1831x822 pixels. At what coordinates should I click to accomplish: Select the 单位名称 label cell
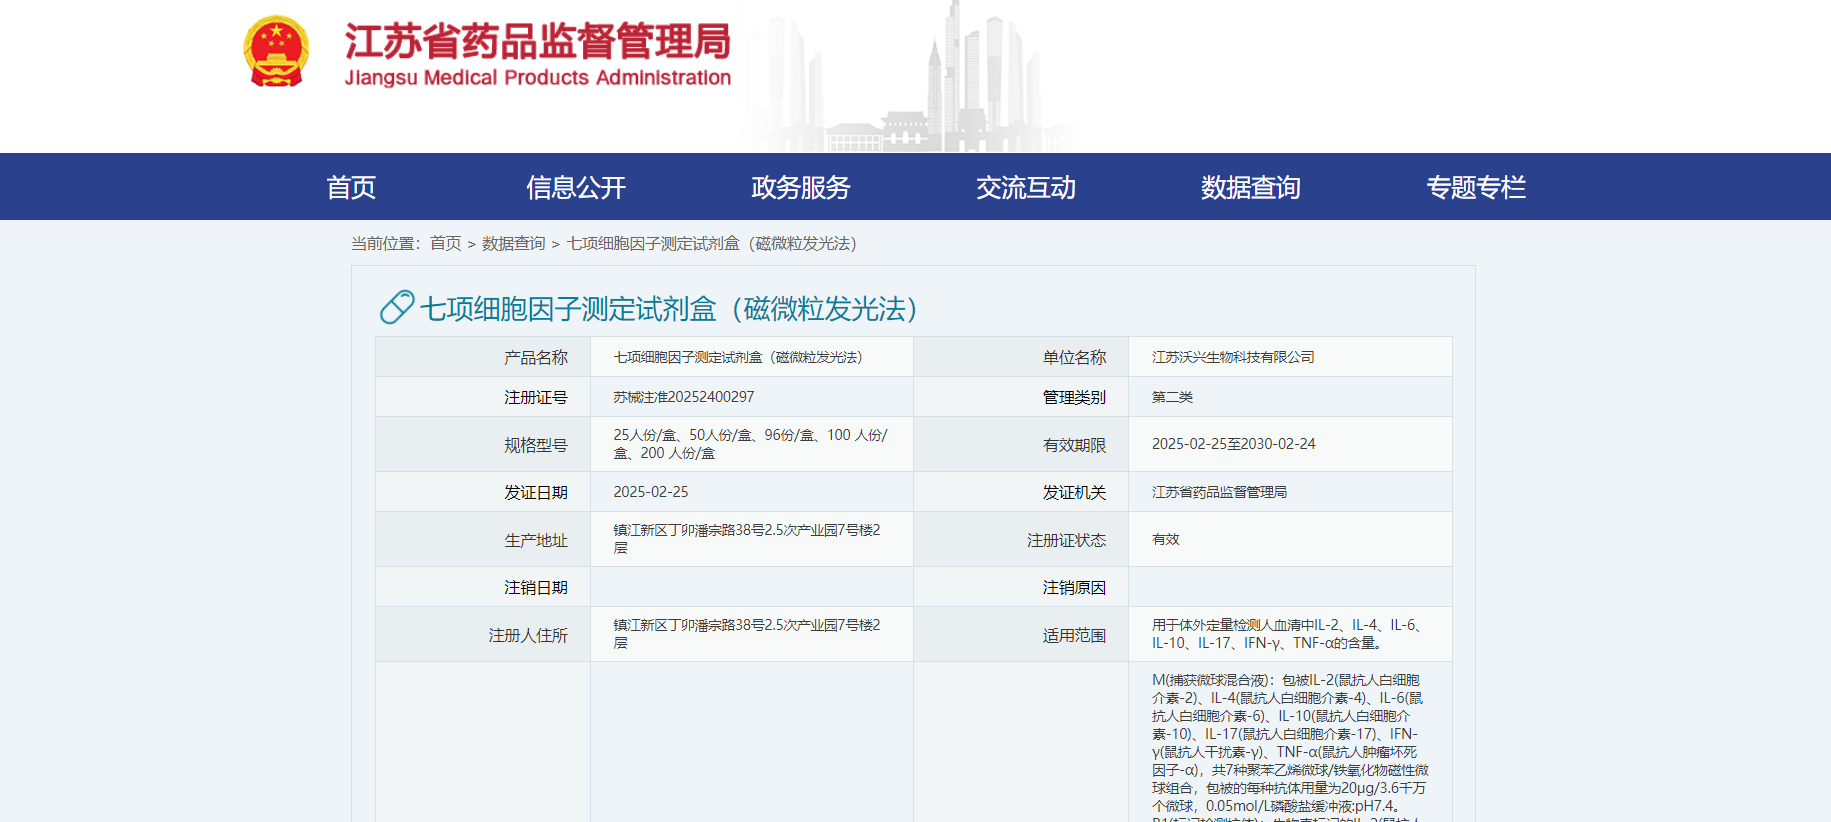pyautogui.click(x=1021, y=357)
